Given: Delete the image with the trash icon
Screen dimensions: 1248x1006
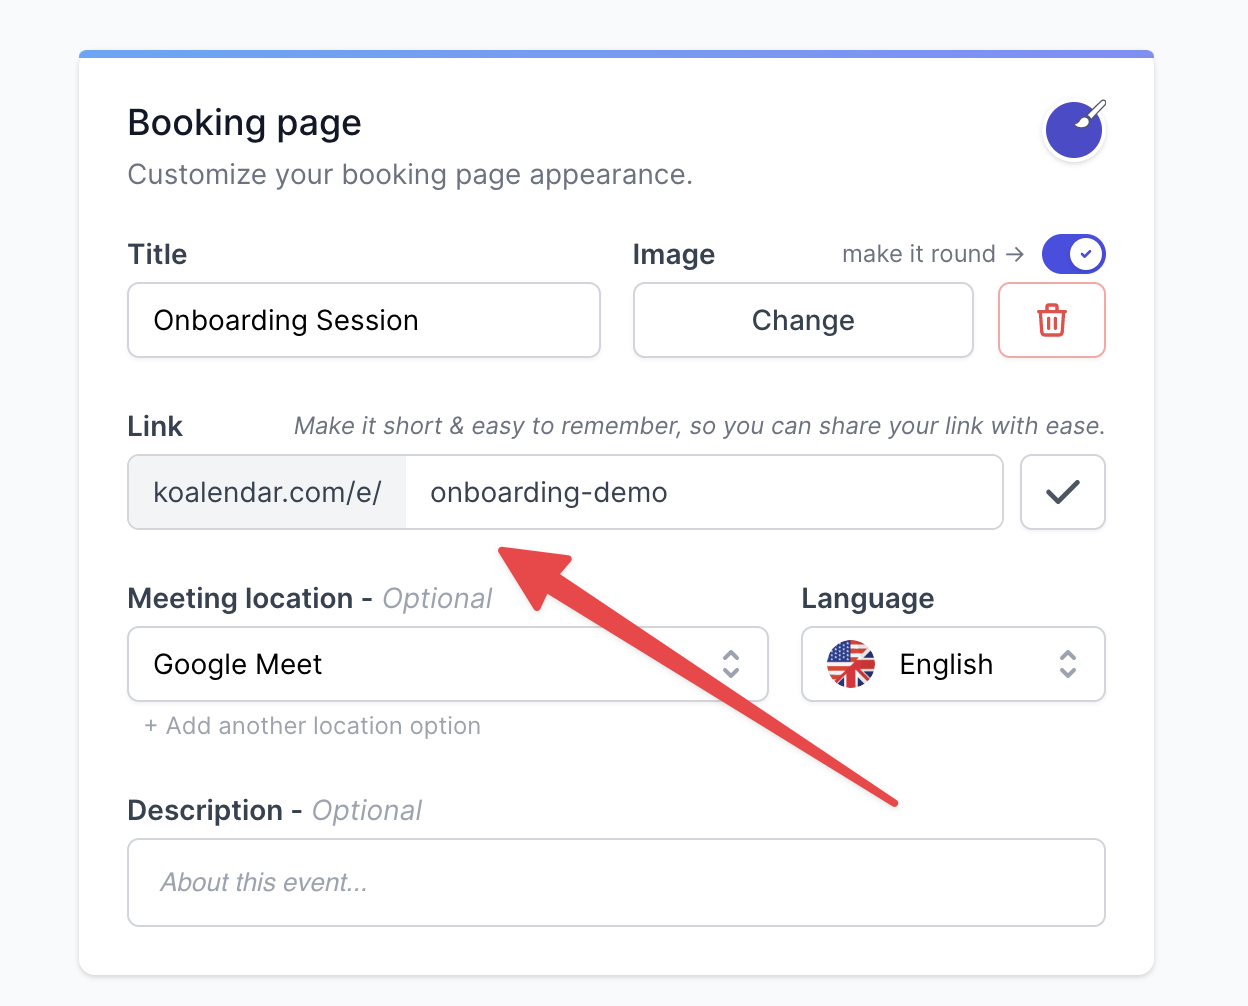Looking at the screenshot, I should point(1051,320).
